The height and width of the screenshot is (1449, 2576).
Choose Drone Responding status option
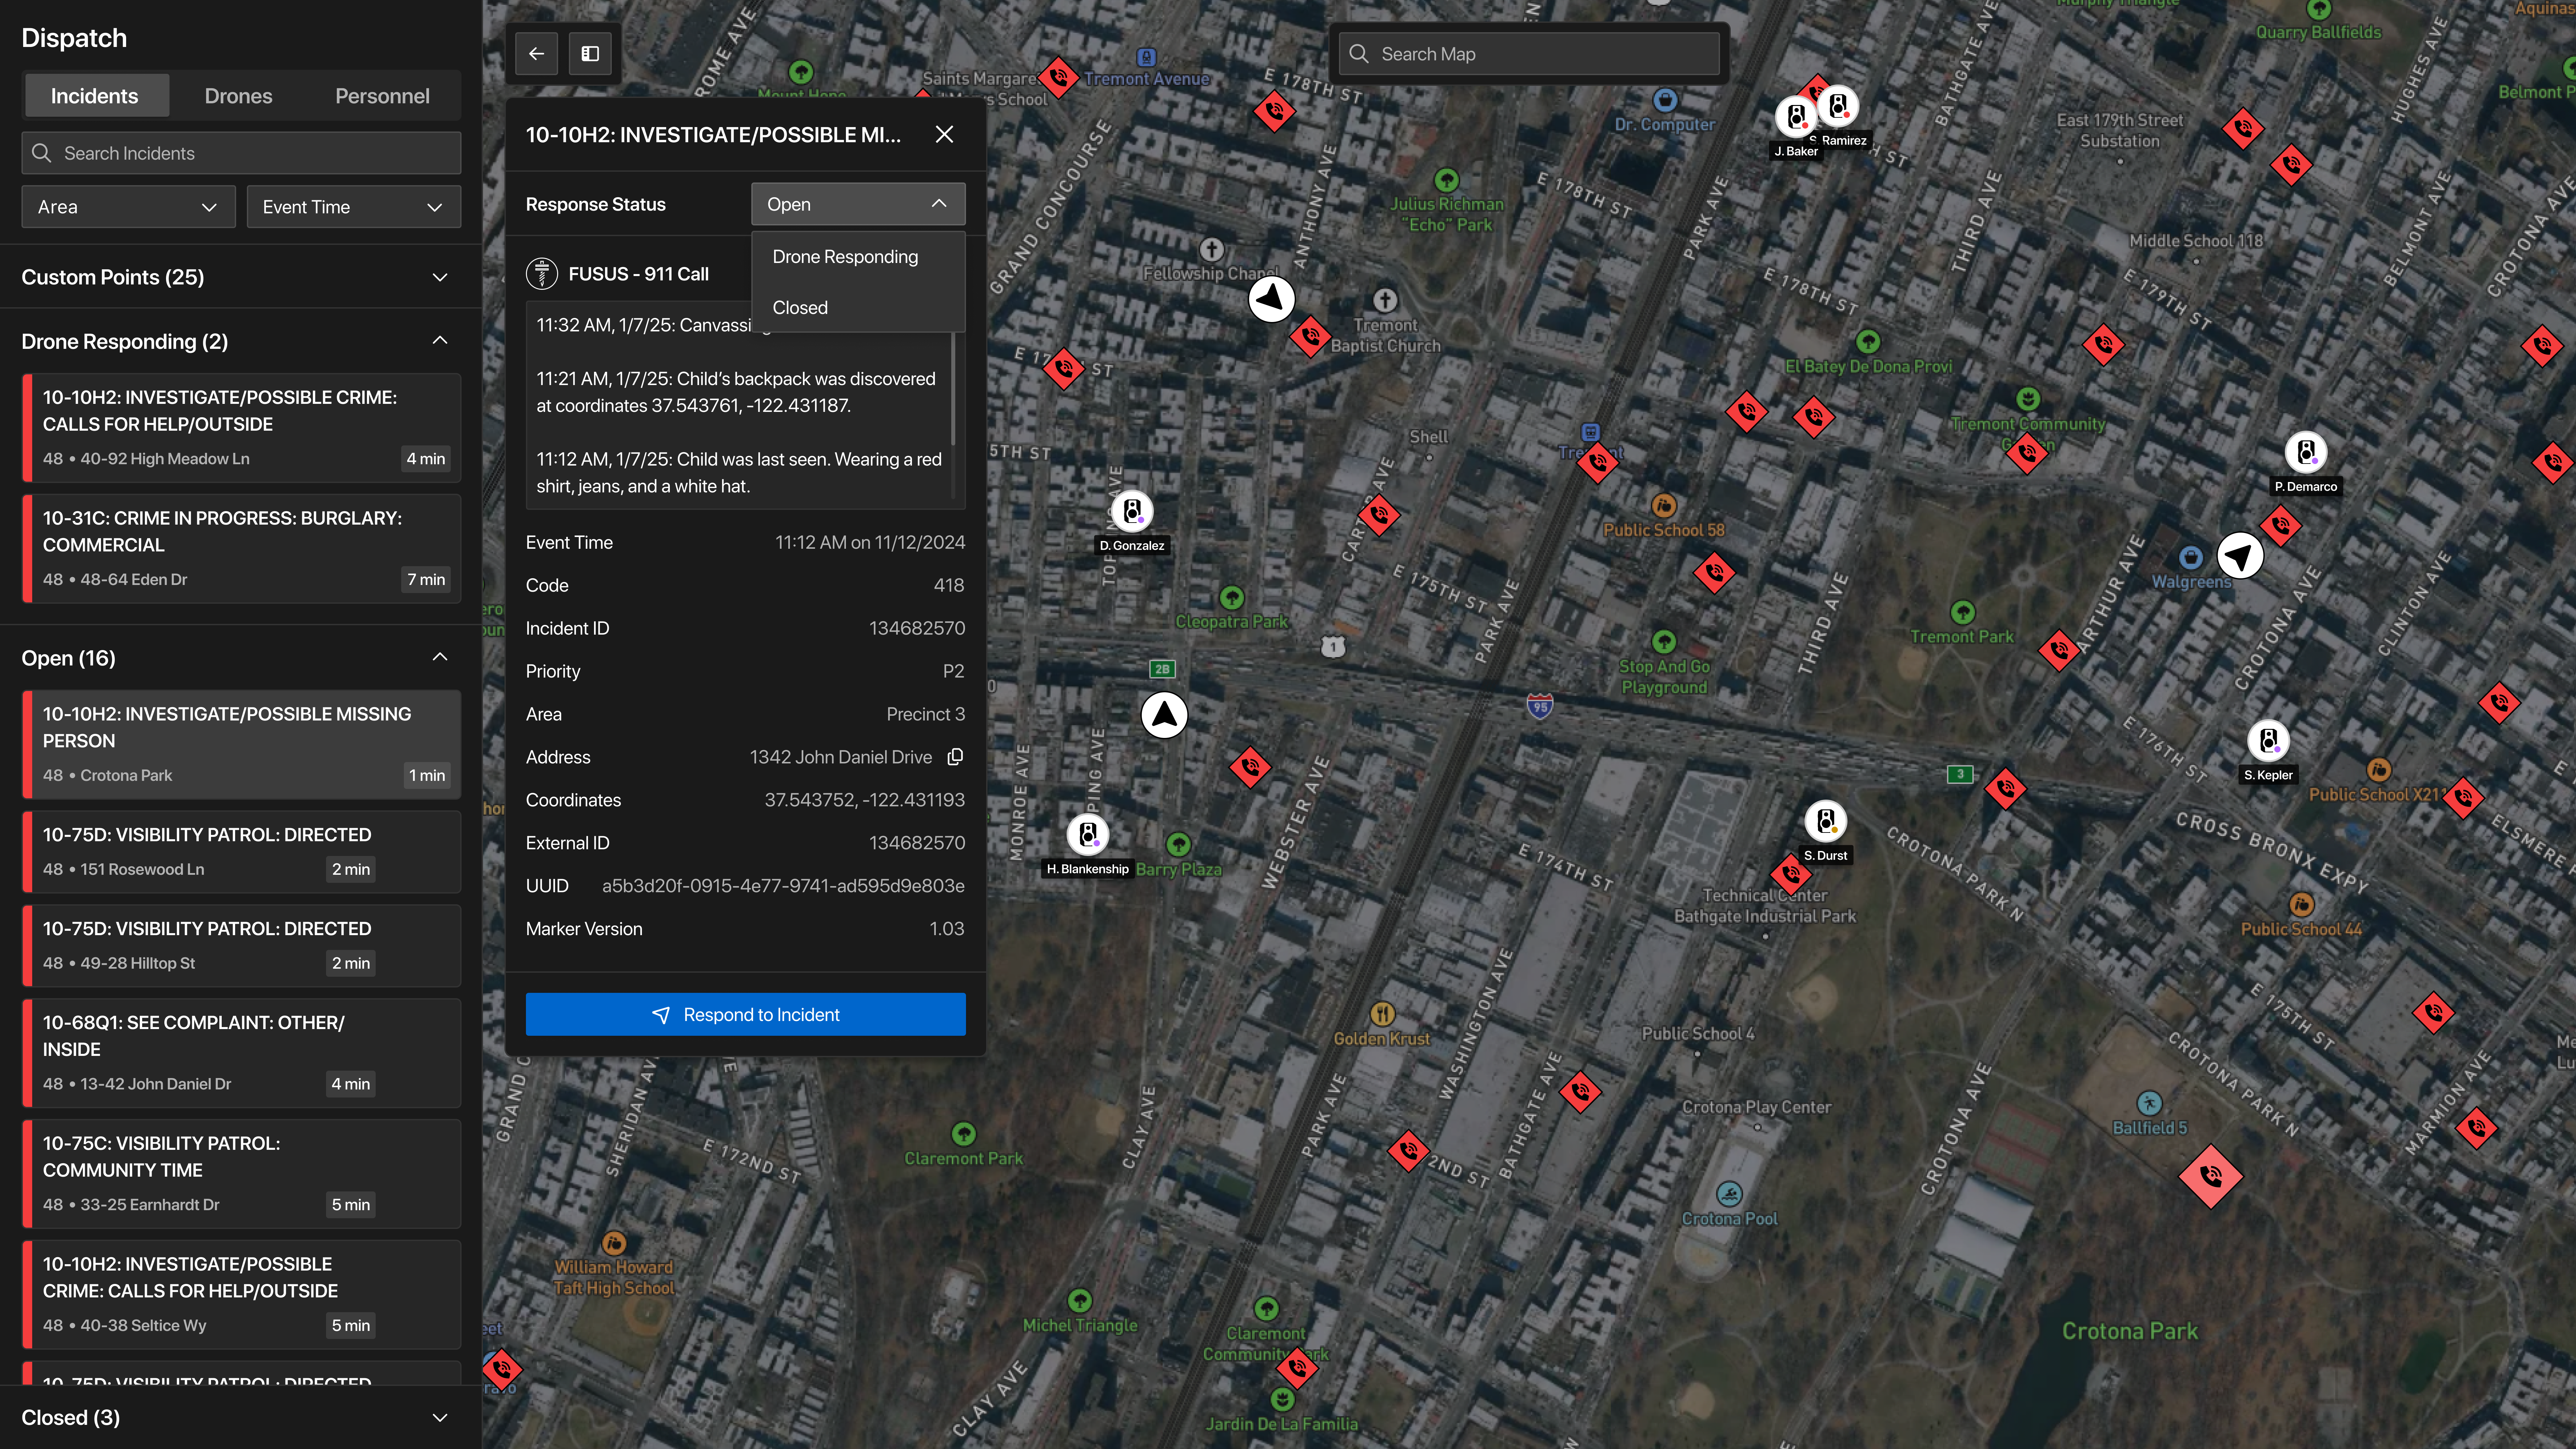click(x=845, y=257)
